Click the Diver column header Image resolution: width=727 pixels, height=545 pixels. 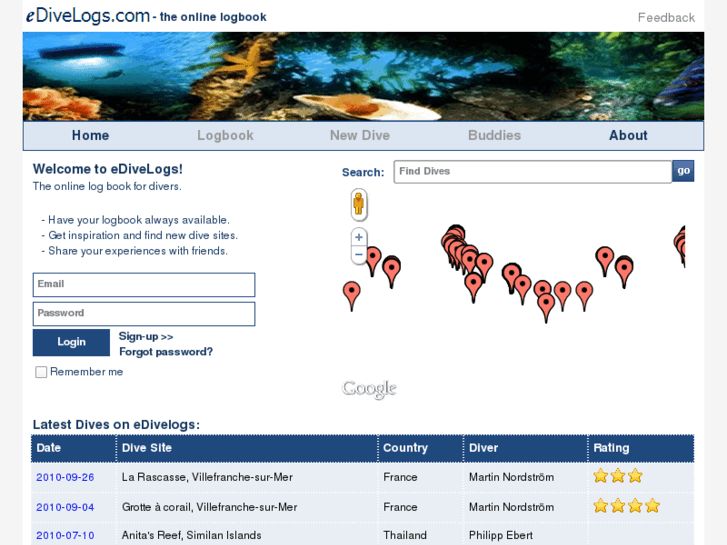[x=525, y=448]
